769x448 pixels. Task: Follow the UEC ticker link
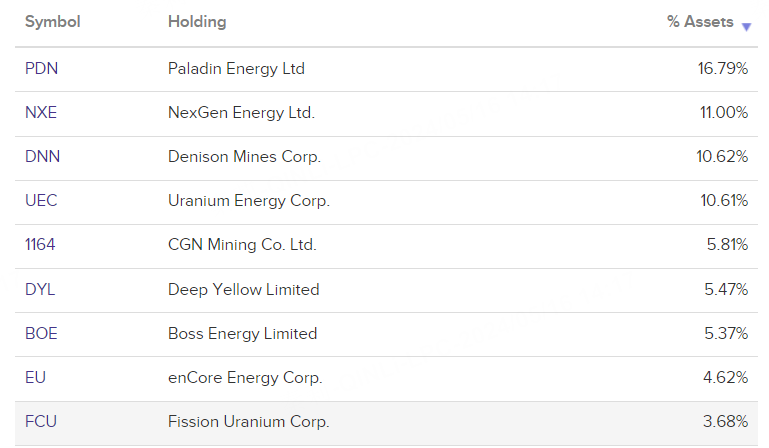41,201
